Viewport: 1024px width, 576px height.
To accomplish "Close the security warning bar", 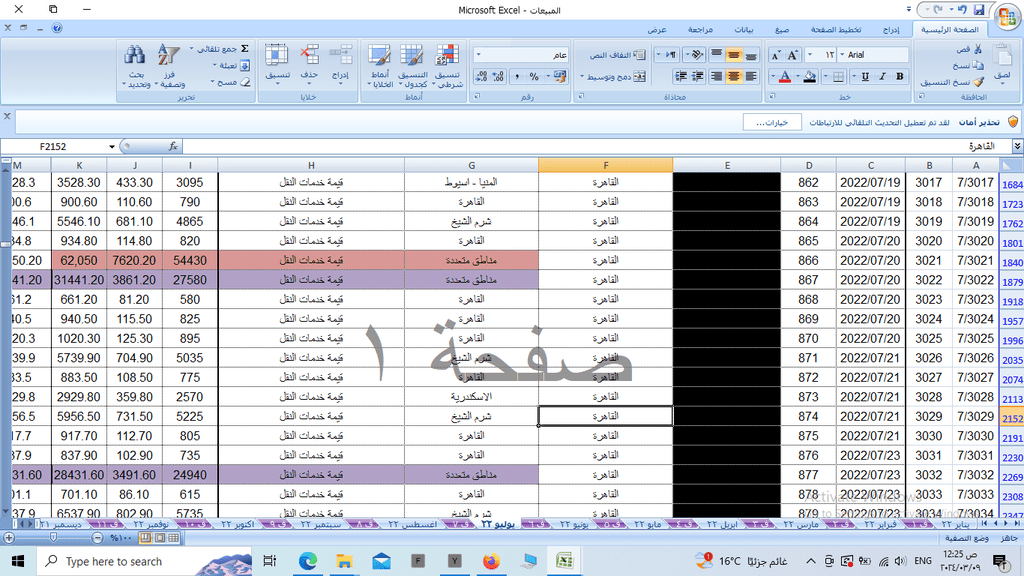I will coord(7,116).
